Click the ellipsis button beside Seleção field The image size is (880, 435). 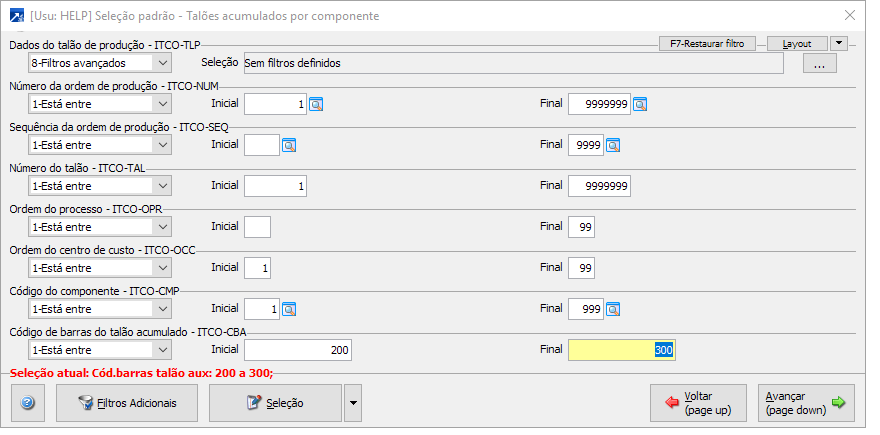(x=819, y=65)
